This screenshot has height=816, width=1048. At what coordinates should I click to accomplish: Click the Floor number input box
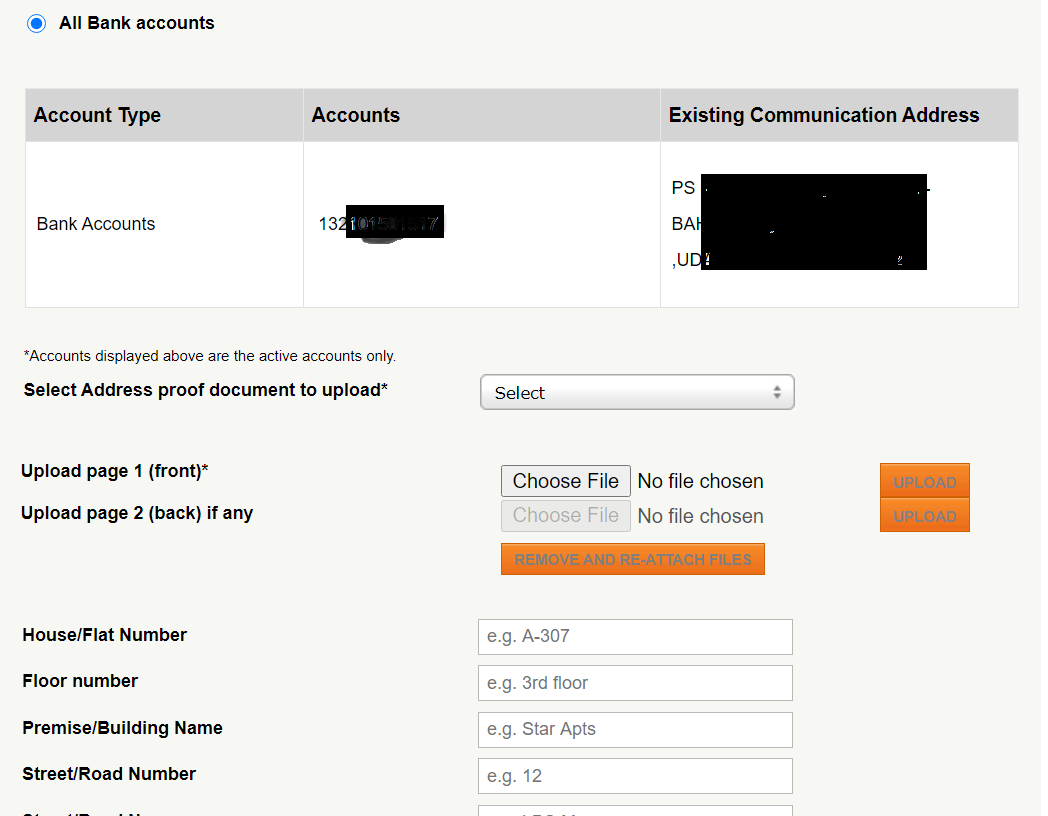click(x=635, y=683)
